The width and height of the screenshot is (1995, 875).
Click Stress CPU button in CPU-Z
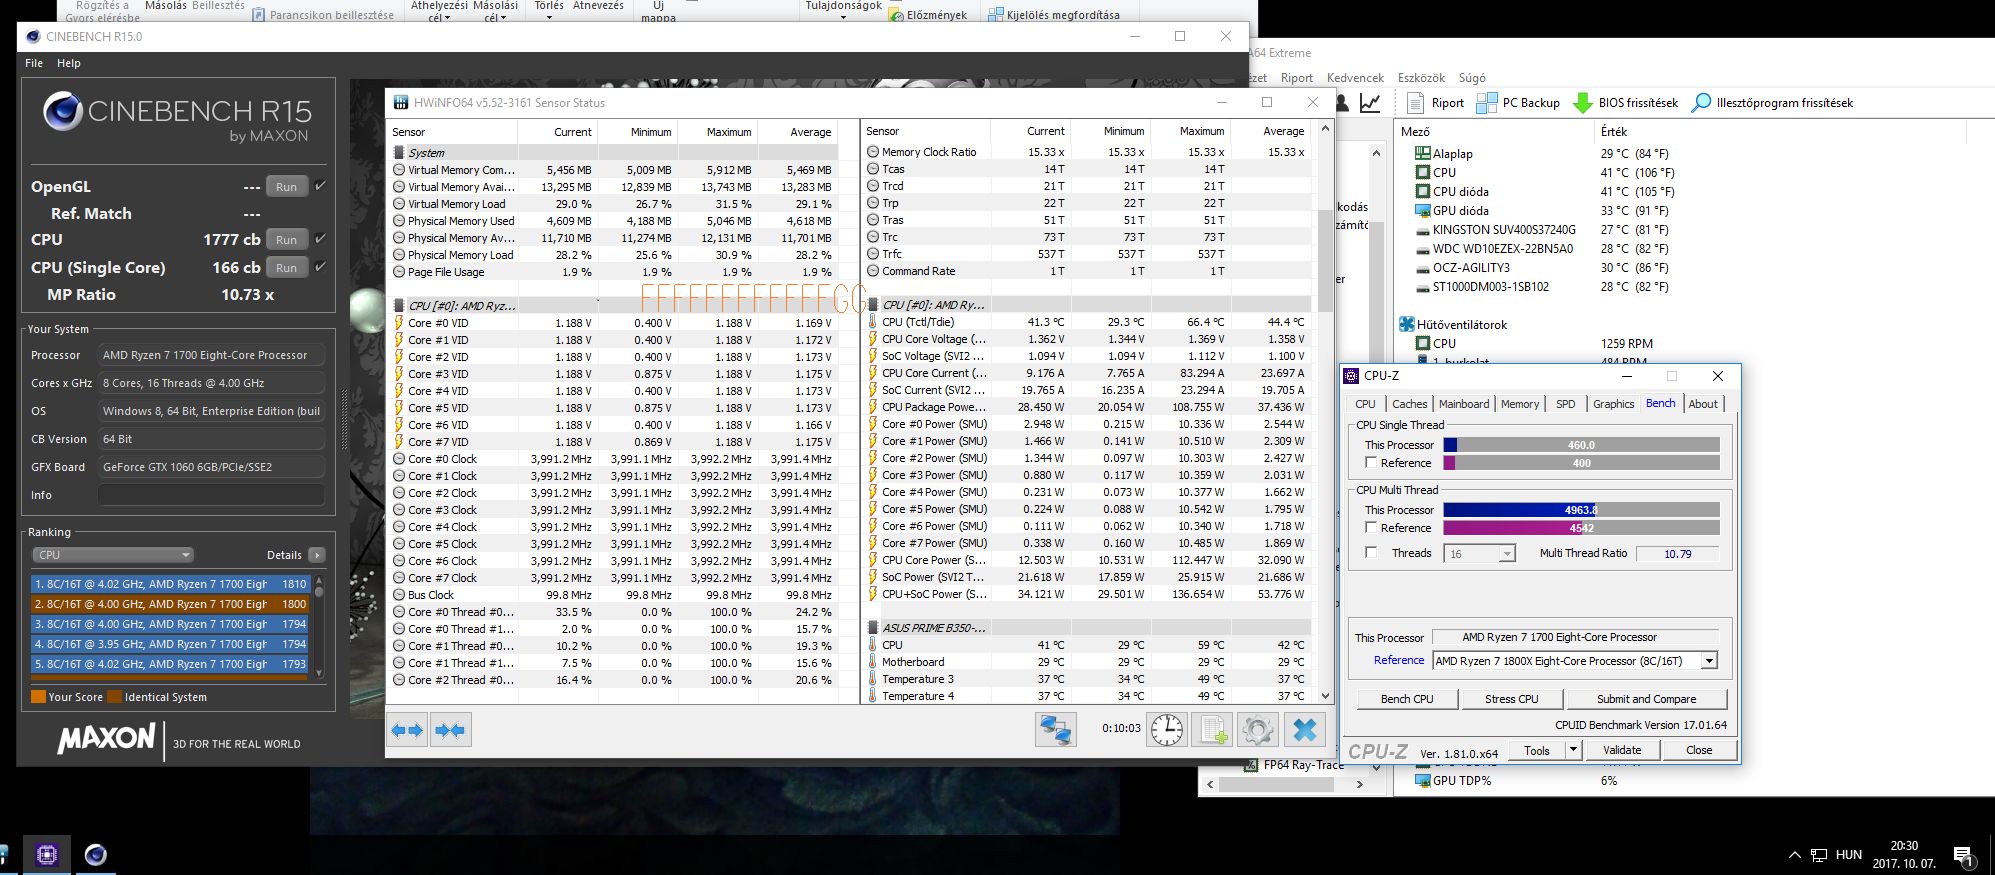pyautogui.click(x=1511, y=699)
